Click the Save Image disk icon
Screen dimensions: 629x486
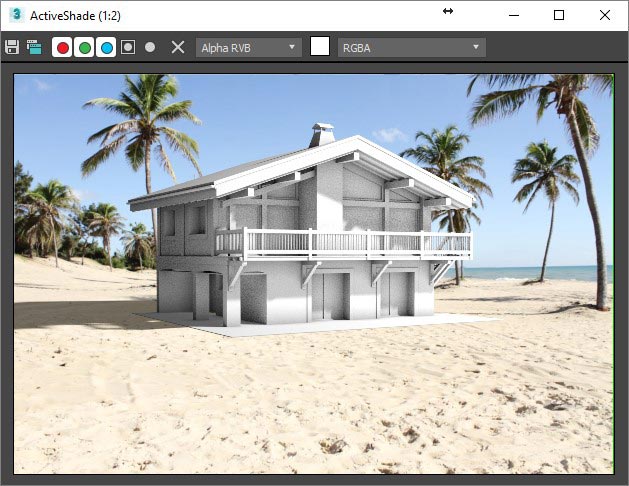(x=12, y=47)
